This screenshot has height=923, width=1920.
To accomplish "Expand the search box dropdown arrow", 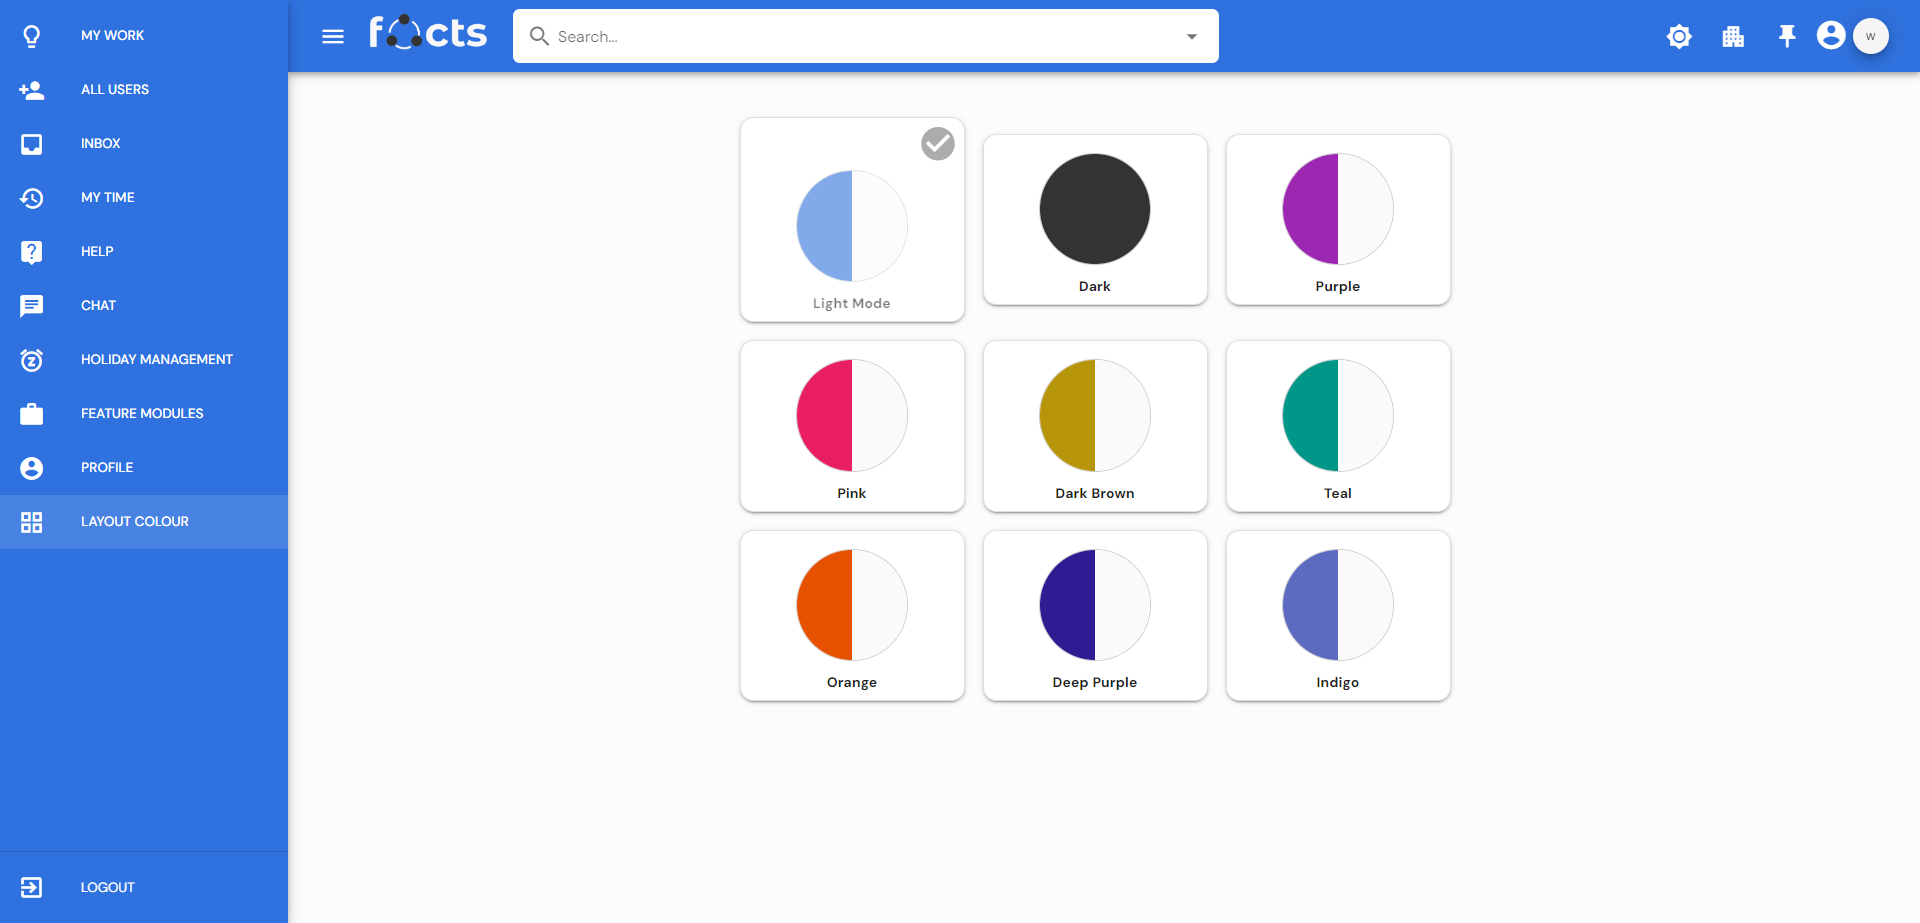I will pos(1191,37).
